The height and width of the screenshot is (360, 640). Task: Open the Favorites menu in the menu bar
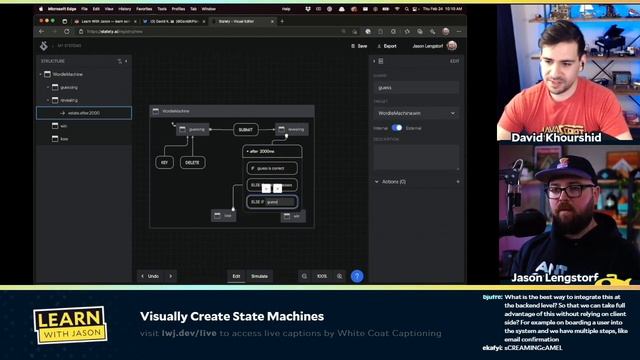pos(144,9)
